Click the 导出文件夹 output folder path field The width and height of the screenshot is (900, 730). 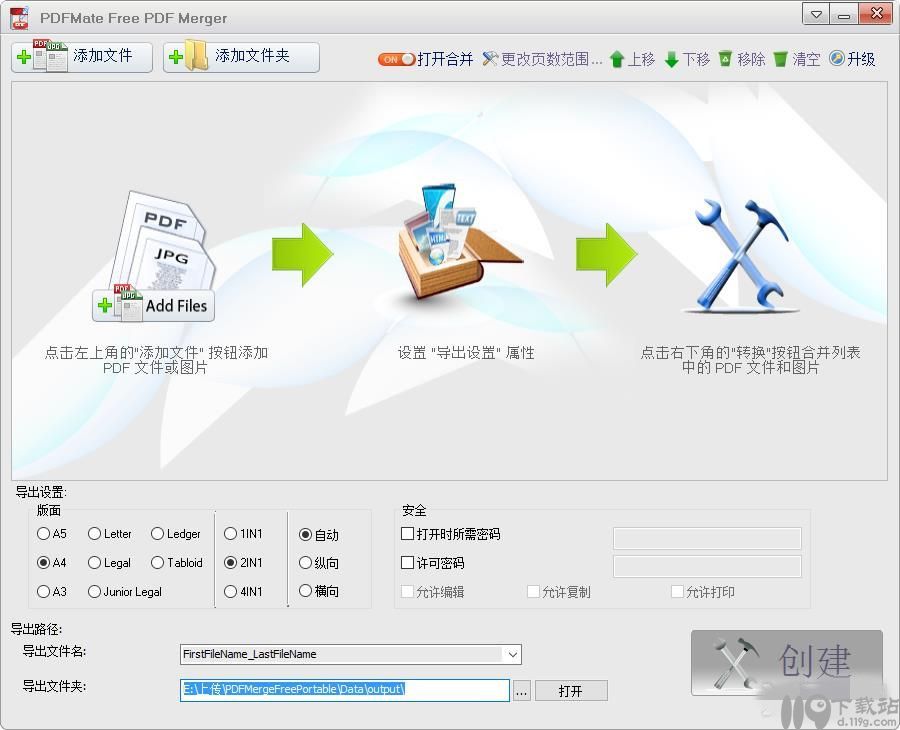344,689
